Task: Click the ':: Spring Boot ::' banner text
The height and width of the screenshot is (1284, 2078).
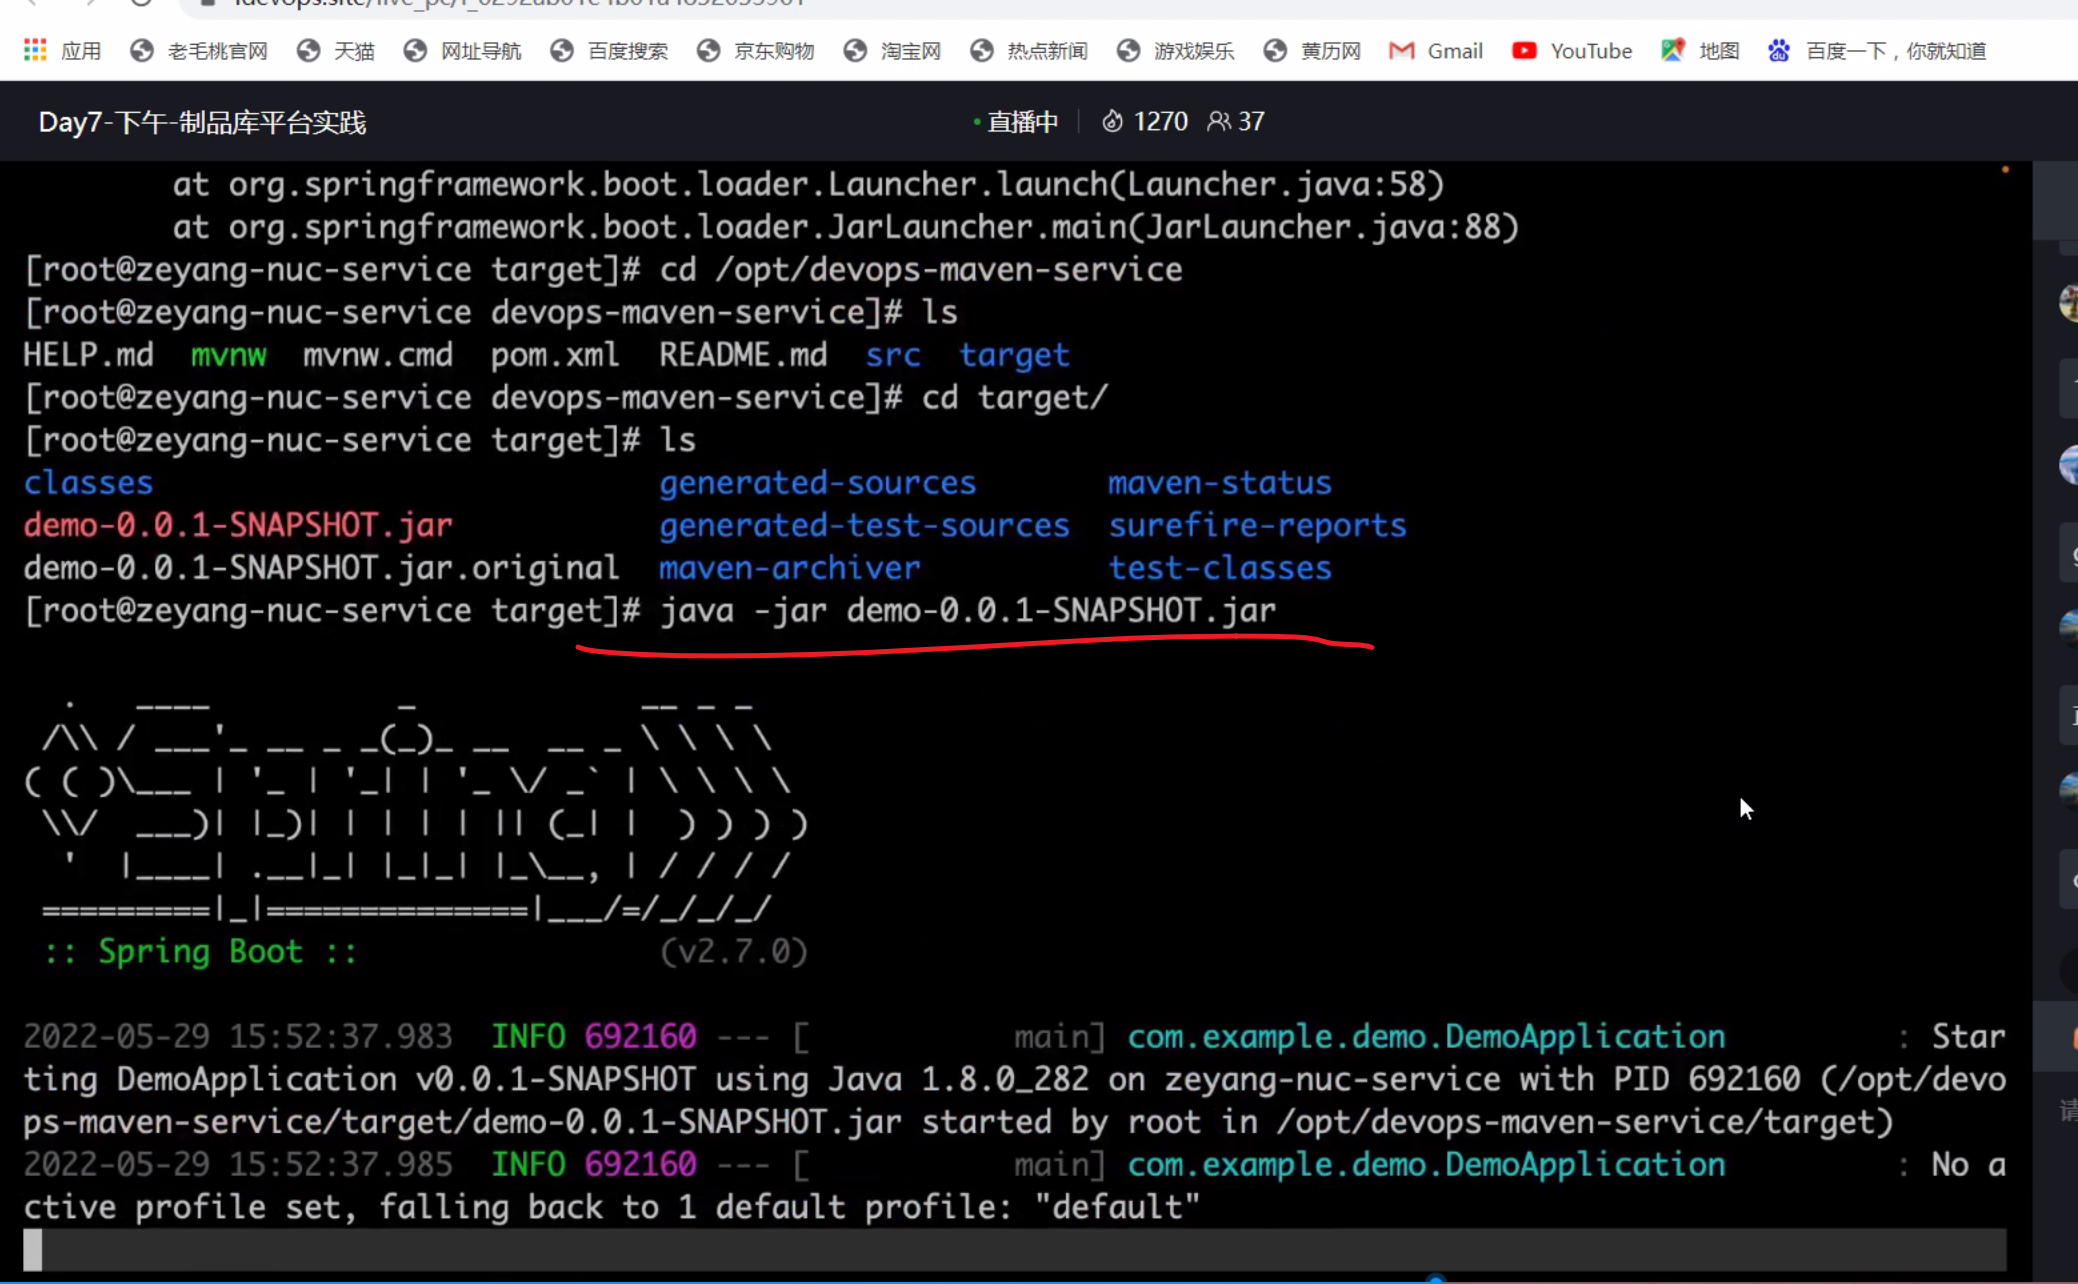Action: 200,951
